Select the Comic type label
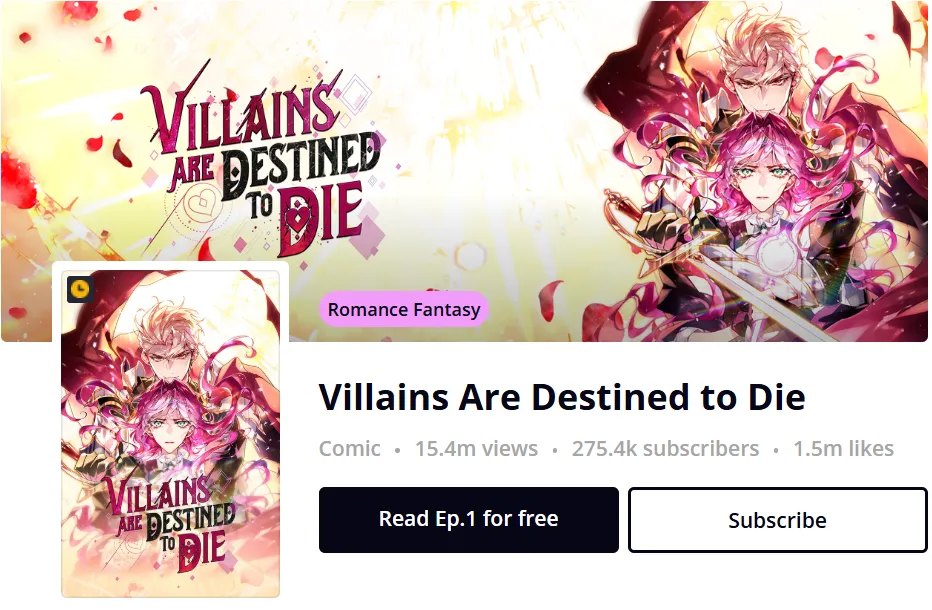 click(349, 449)
